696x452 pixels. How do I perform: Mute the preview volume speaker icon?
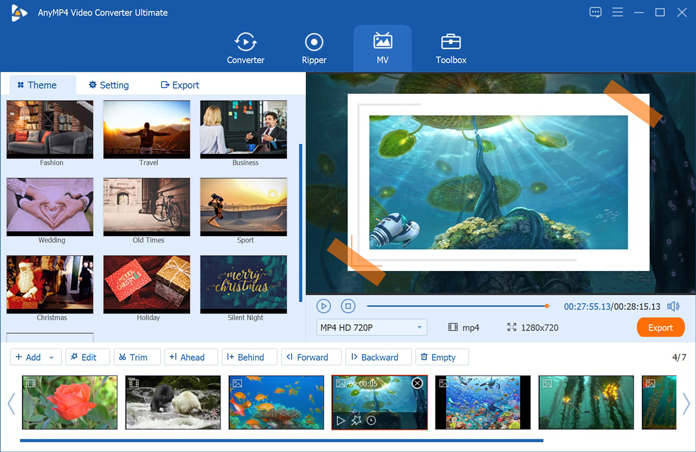click(673, 306)
